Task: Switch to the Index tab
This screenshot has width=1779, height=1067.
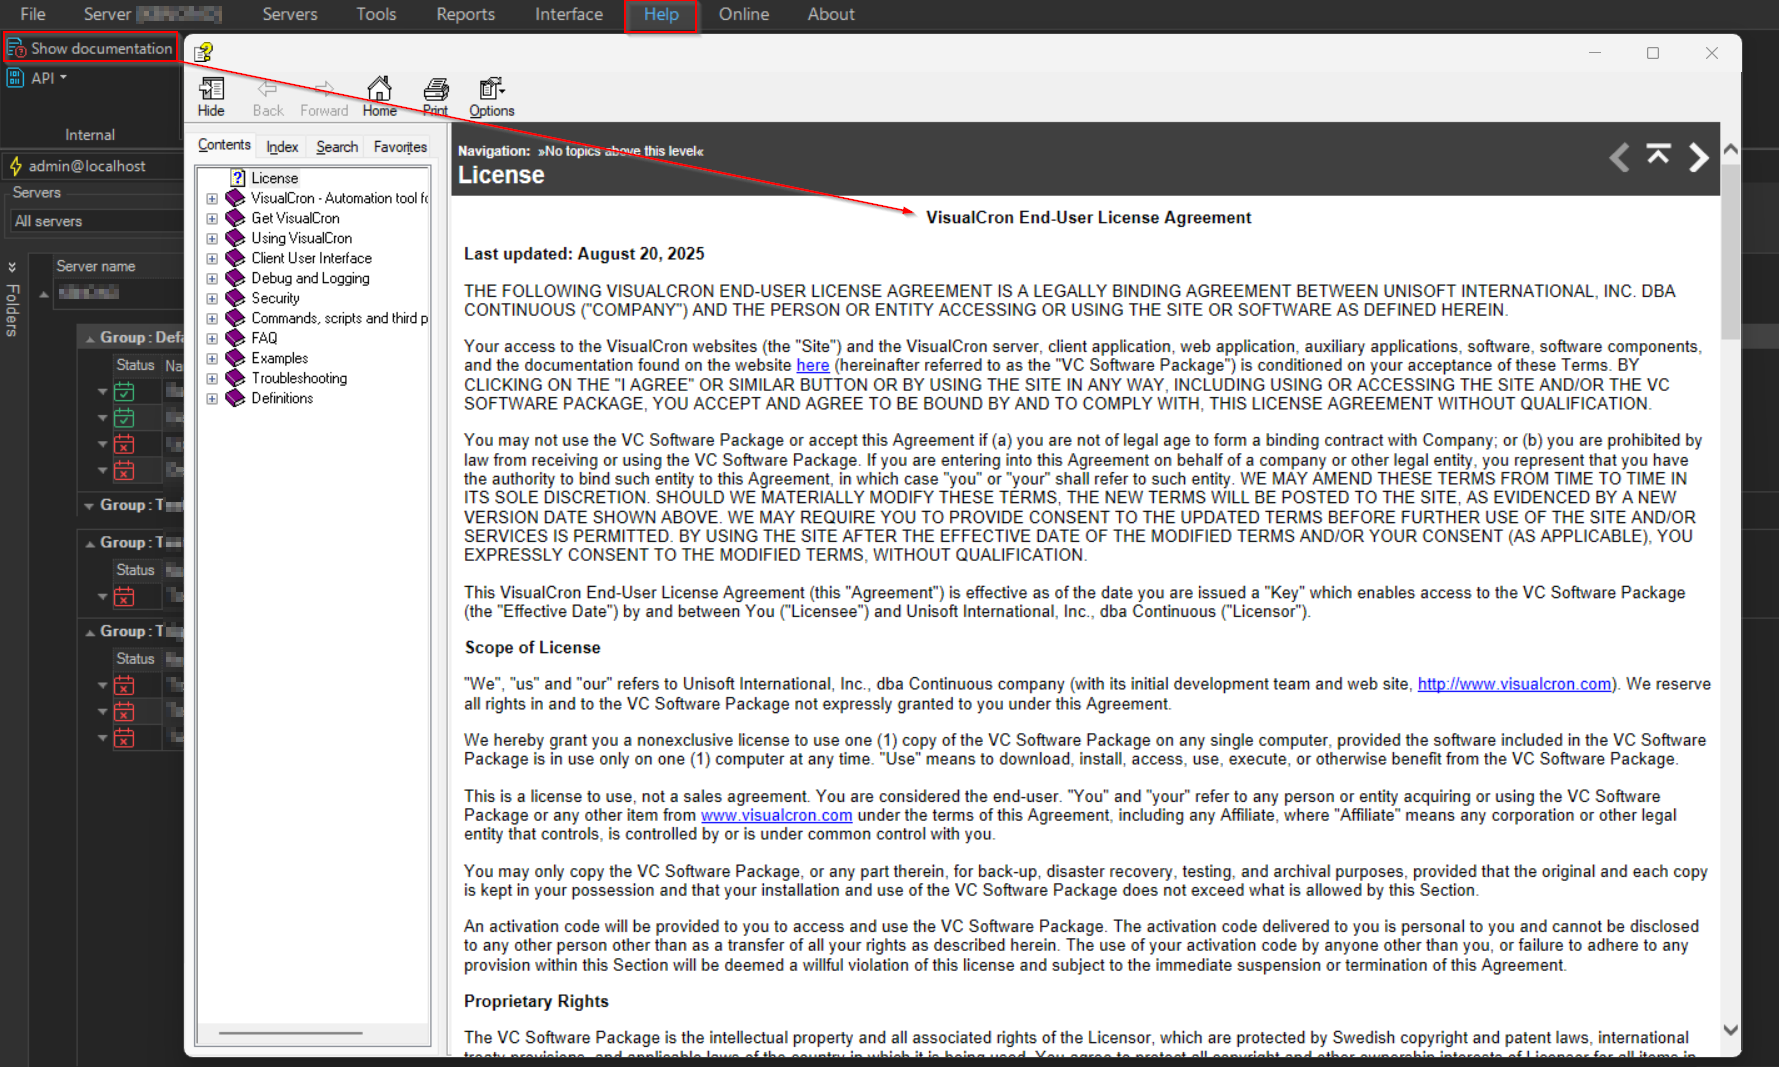Action: tap(282, 147)
